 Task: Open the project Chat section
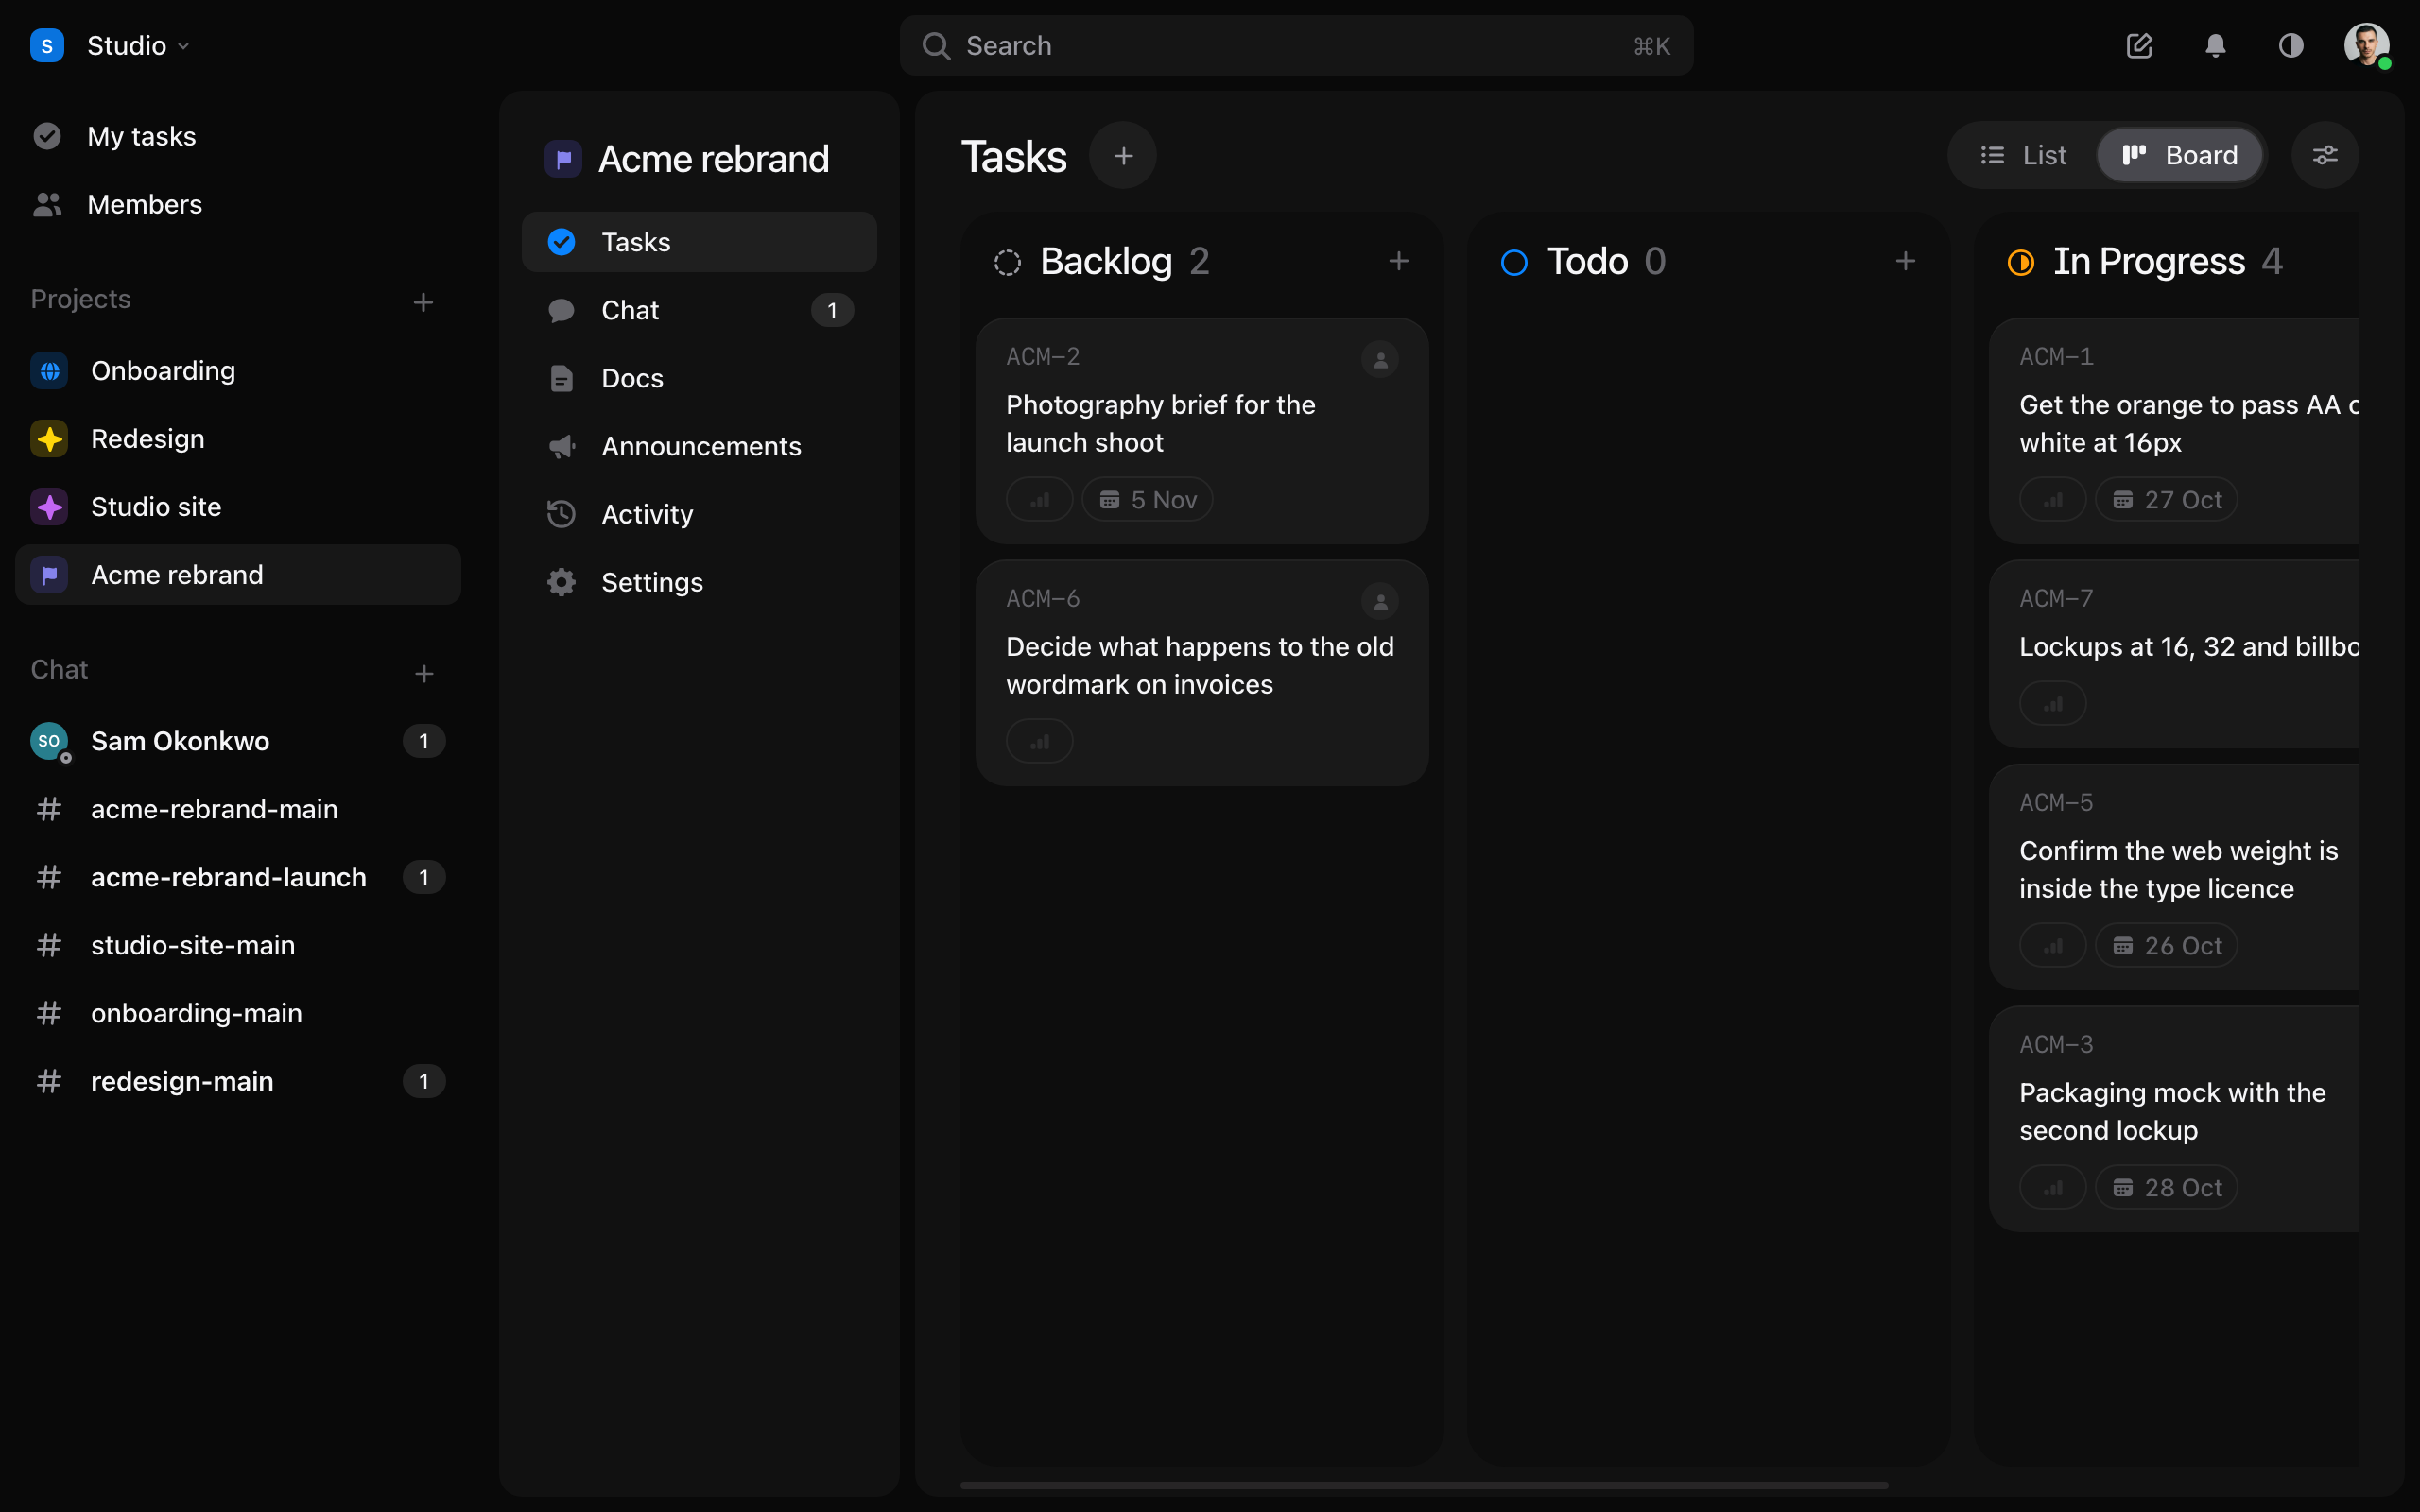(x=699, y=310)
